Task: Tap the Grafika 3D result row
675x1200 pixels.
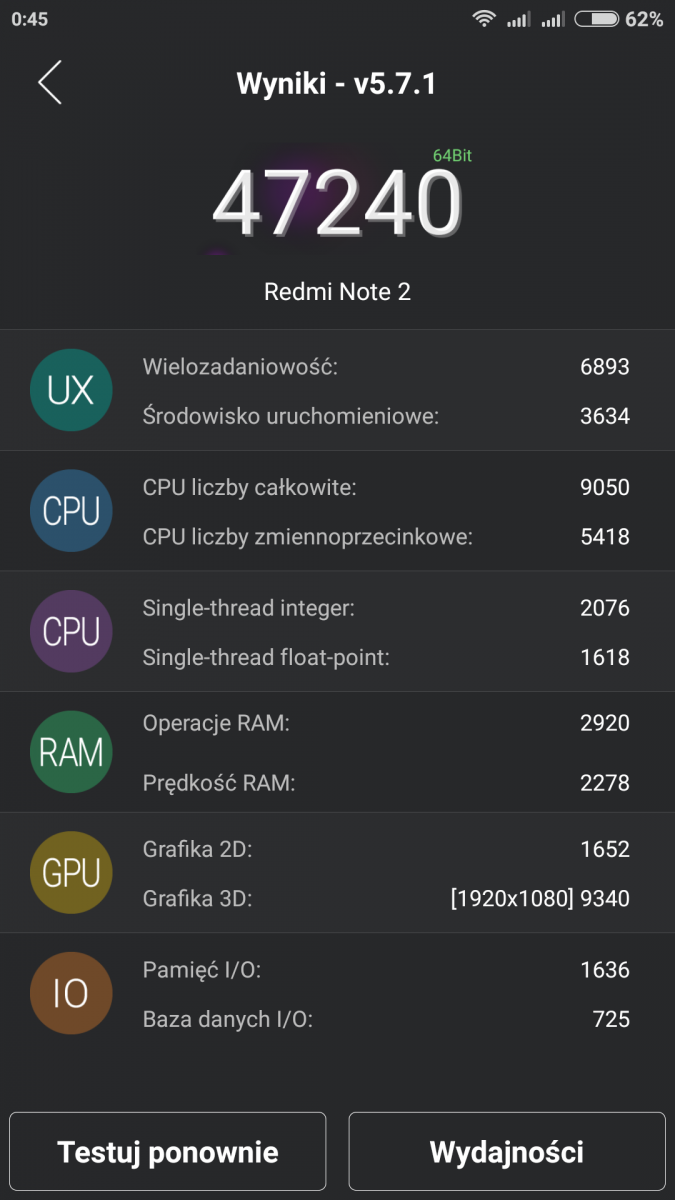Action: [386, 898]
